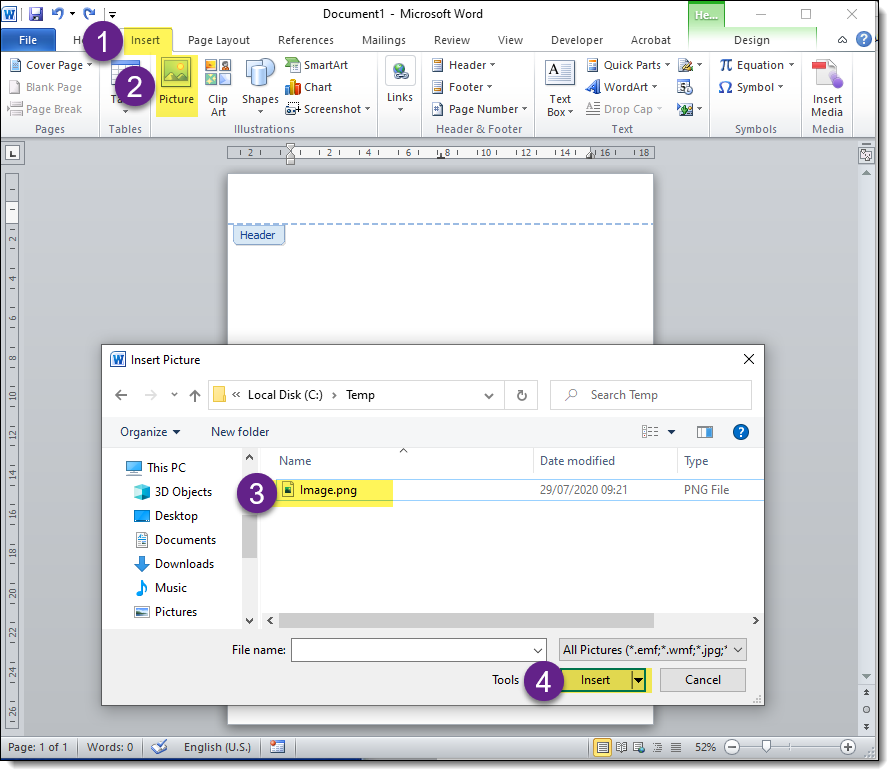Toggle the ruler button above the scrollbar
894x776 pixels.
tap(866, 155)
